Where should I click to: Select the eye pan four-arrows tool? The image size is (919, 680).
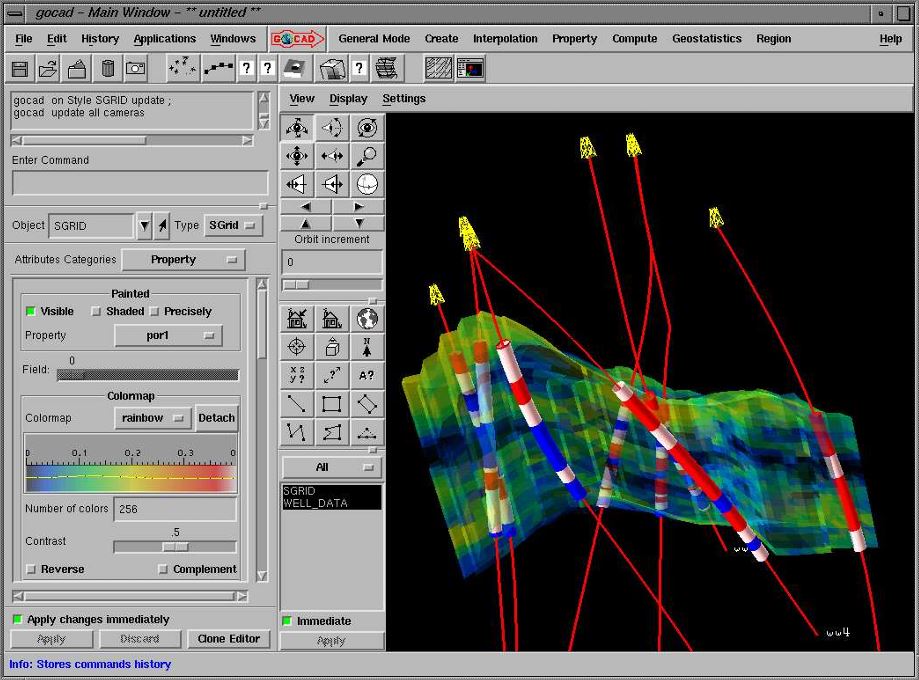(x=297, y=156)
